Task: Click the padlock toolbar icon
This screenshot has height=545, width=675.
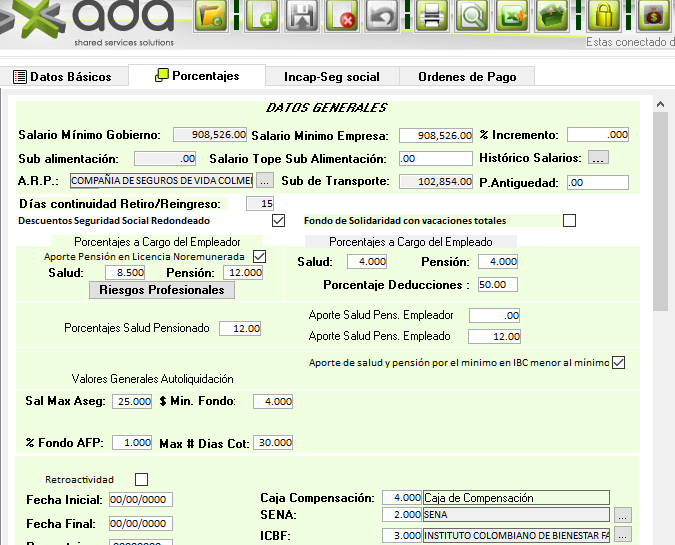Action: (603, 16)
